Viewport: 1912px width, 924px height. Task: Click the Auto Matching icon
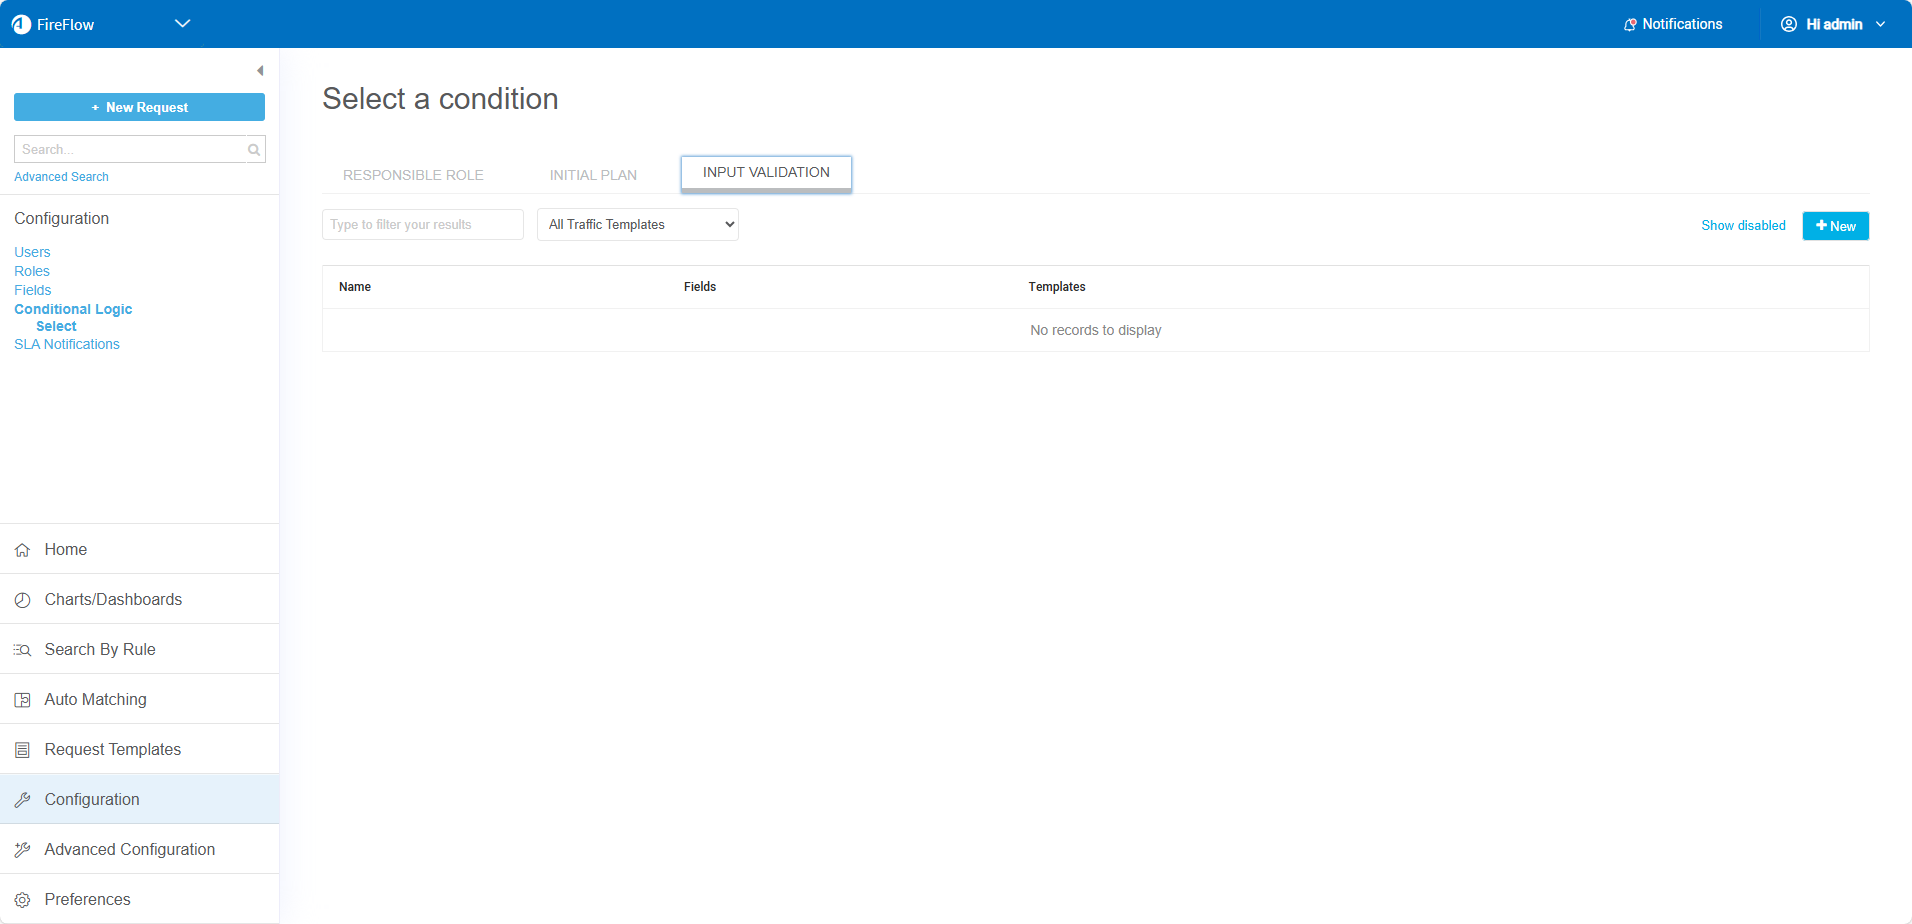22,700
